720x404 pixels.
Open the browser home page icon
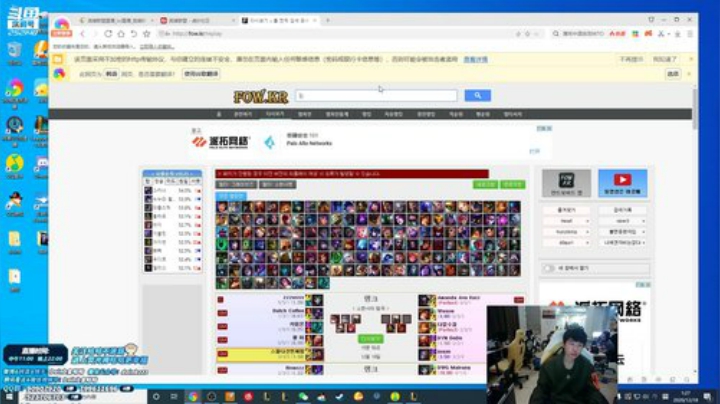121,34
